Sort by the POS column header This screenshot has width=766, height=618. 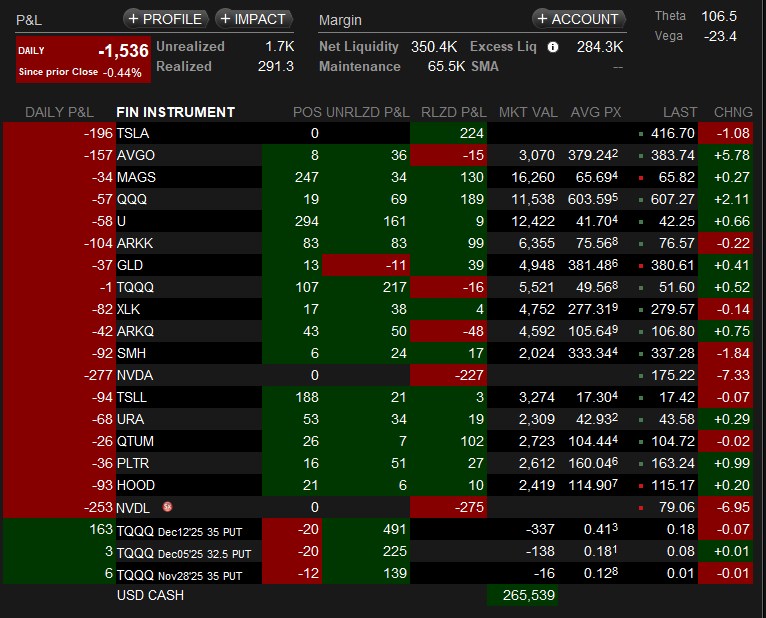point(307,112)
